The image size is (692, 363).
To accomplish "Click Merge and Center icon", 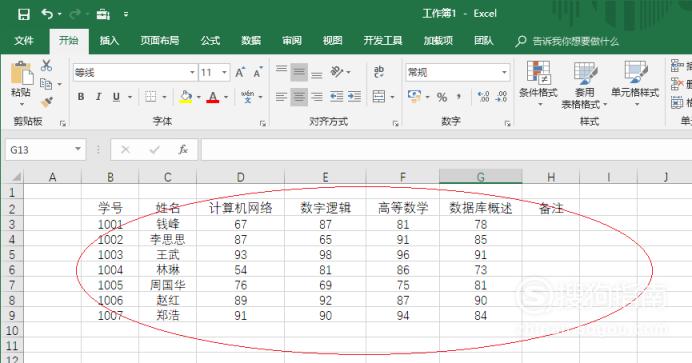I will click(379, 97).
